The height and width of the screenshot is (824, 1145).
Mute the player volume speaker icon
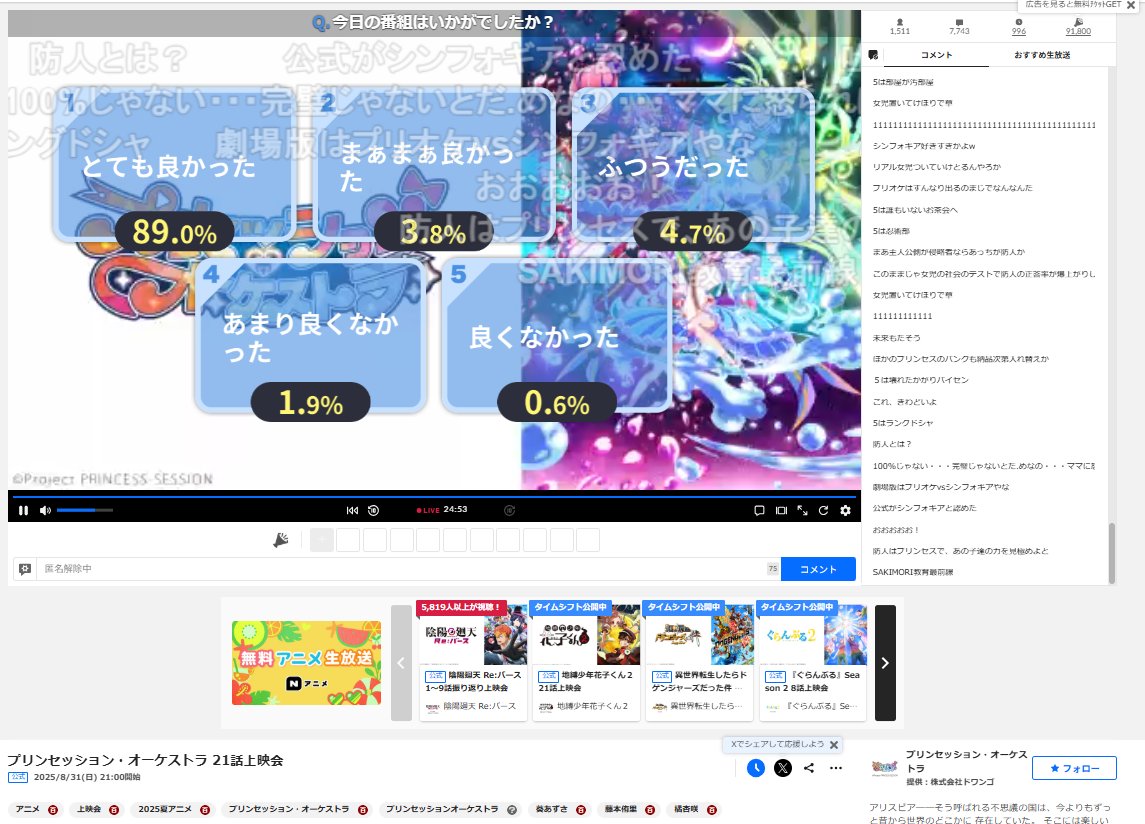(45, 511)
